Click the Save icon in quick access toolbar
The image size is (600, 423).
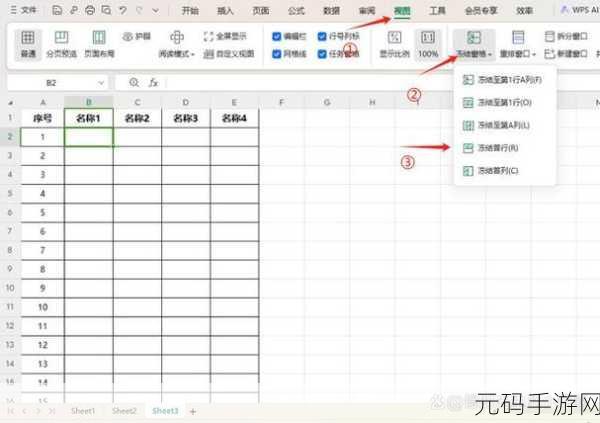[x=57, y=10]
